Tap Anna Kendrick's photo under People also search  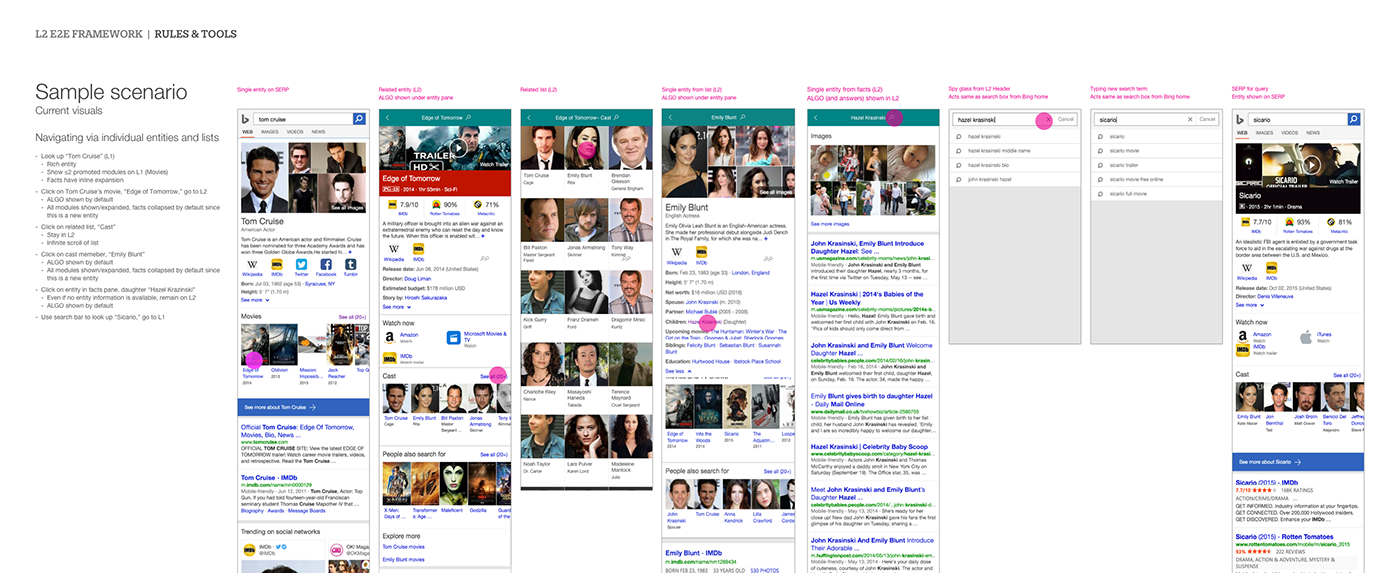point(735,494)
